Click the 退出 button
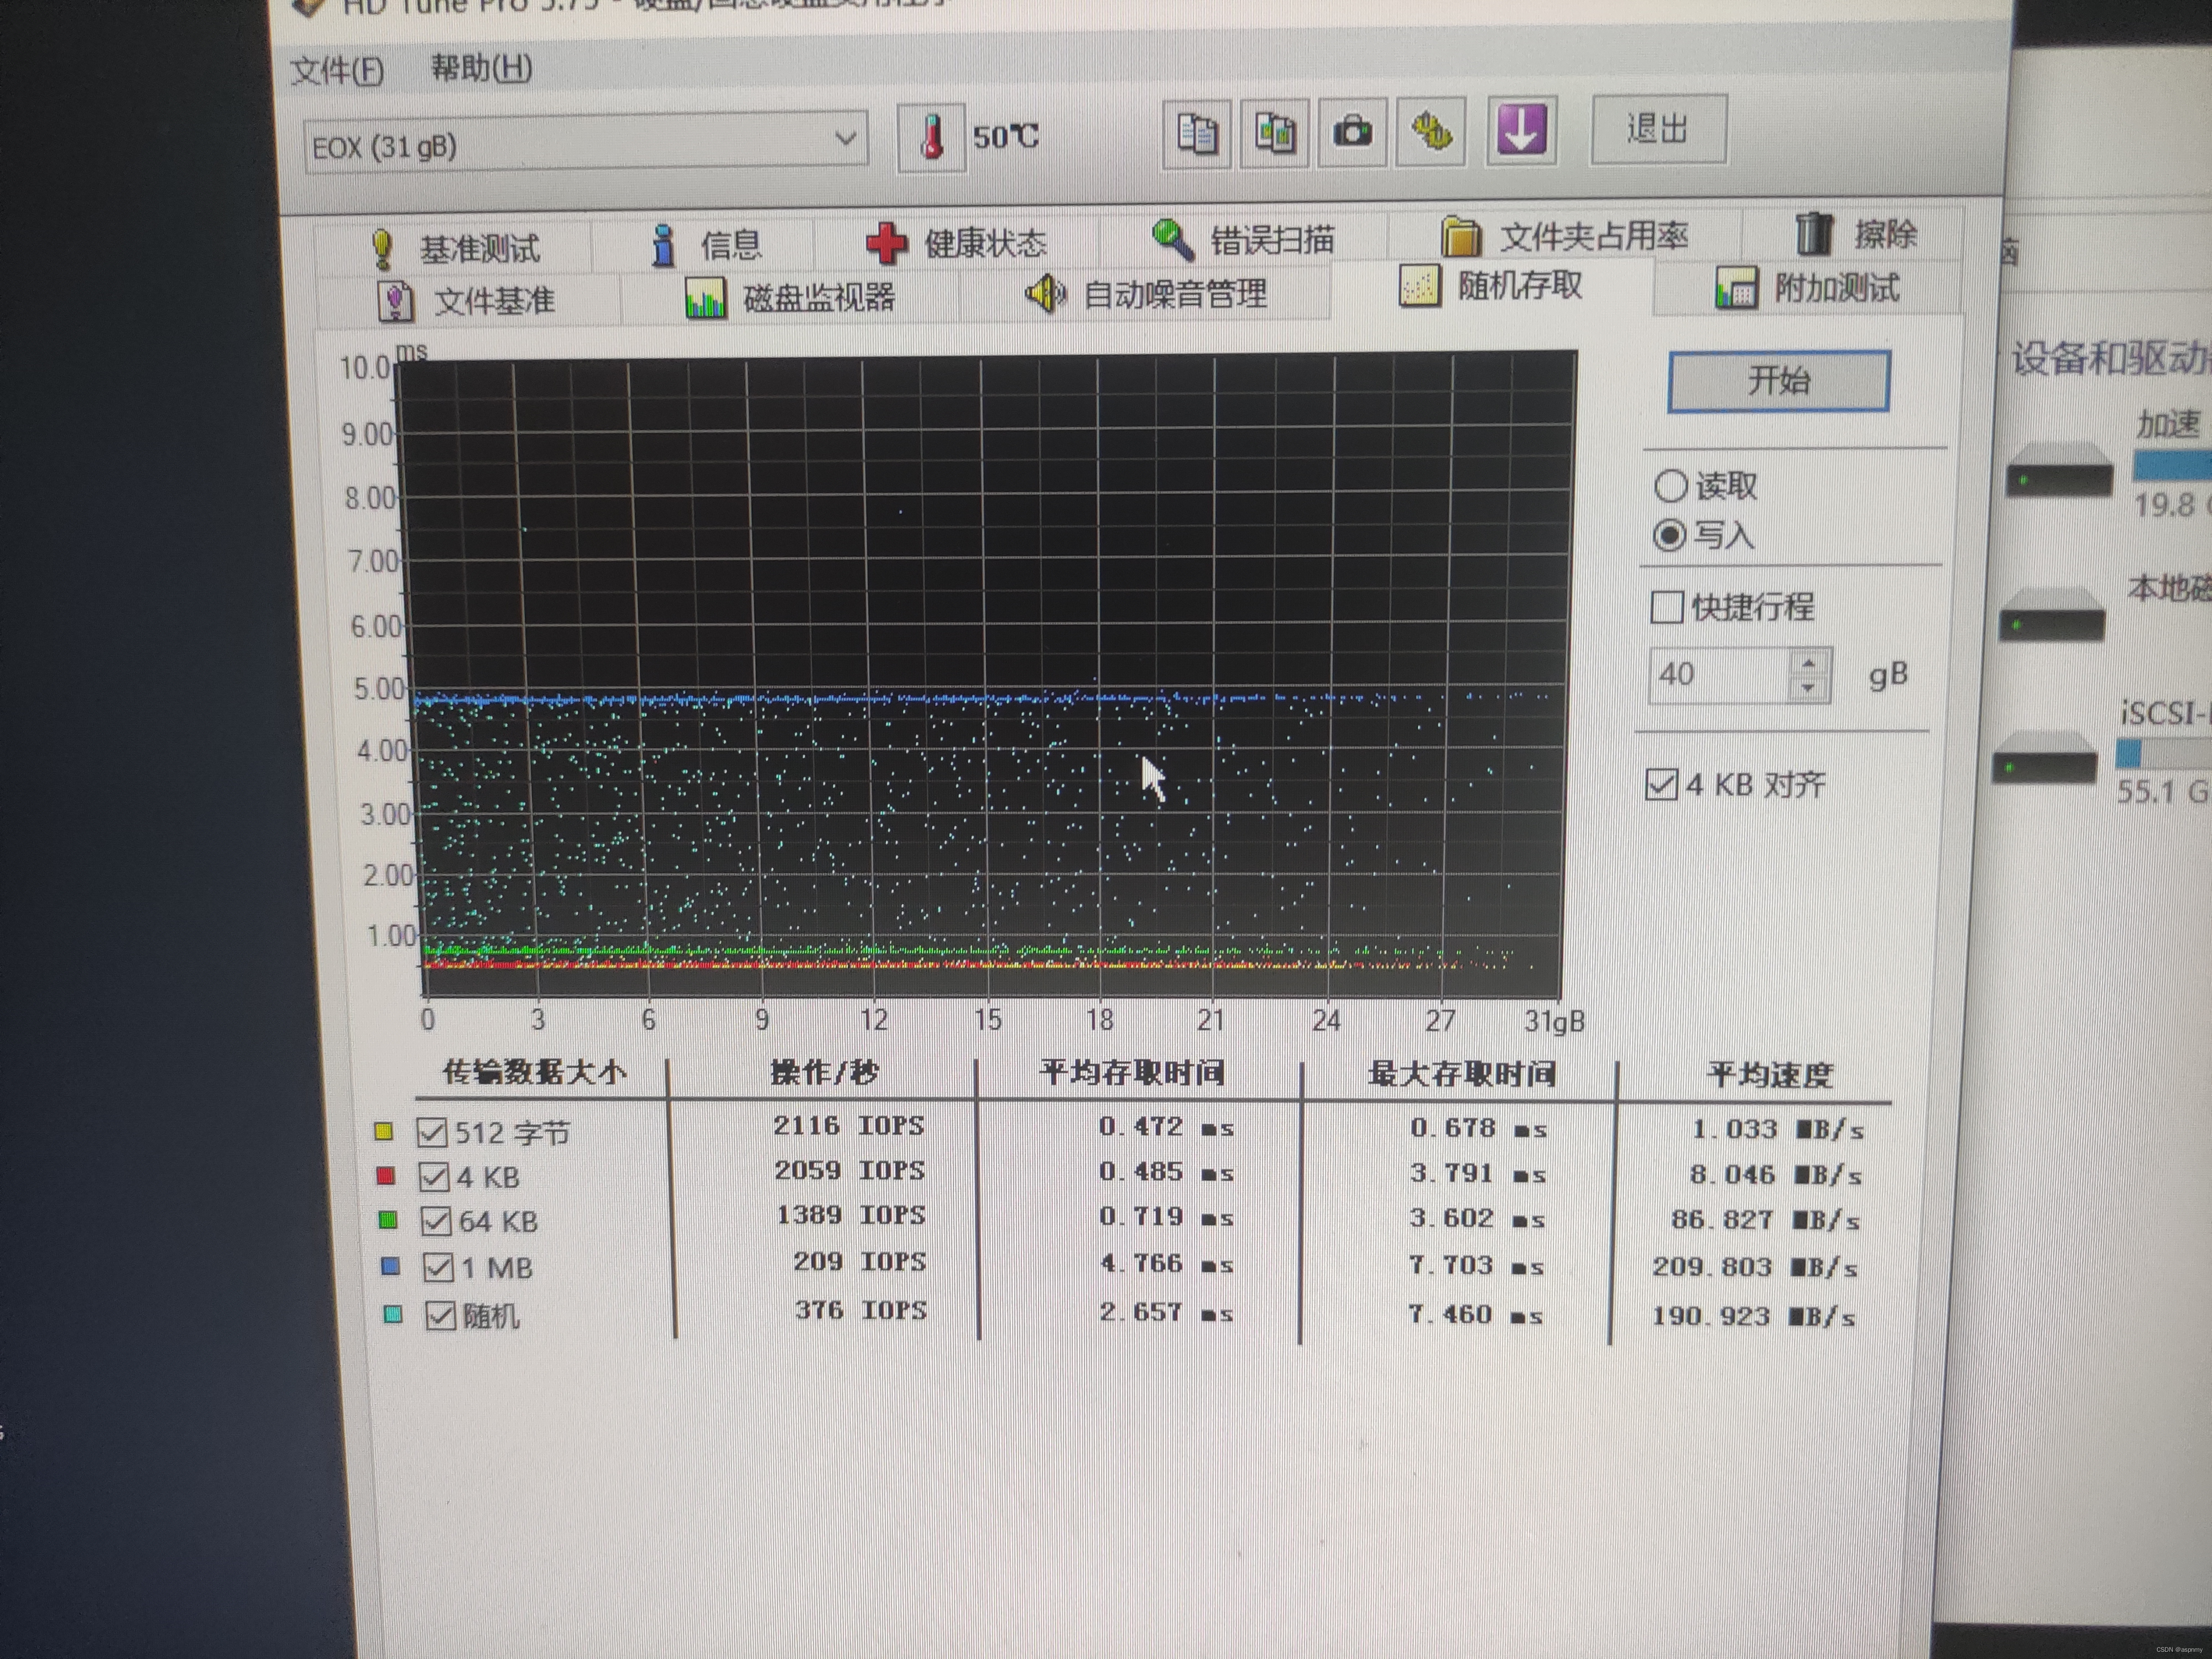The width and height of the screenshot is (2212, 1659). 1658,129
